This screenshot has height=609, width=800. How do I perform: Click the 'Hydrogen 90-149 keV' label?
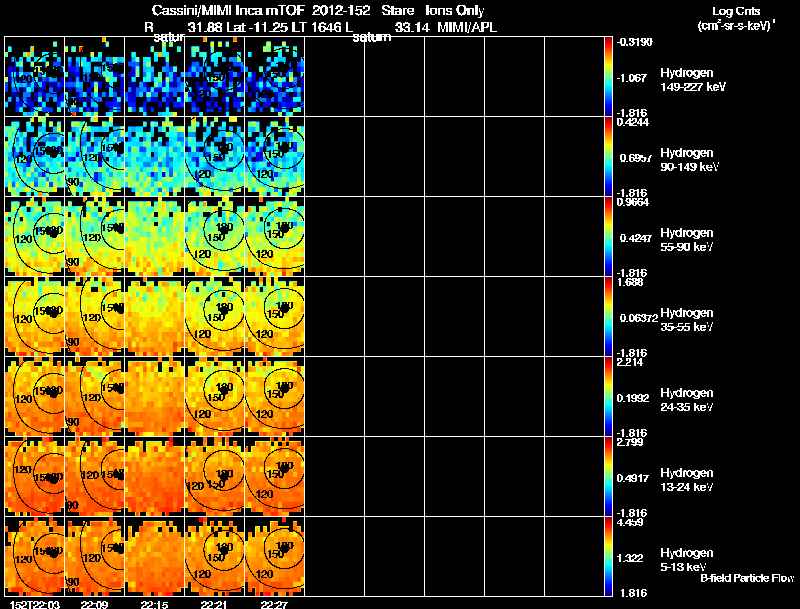pos(689,160)
